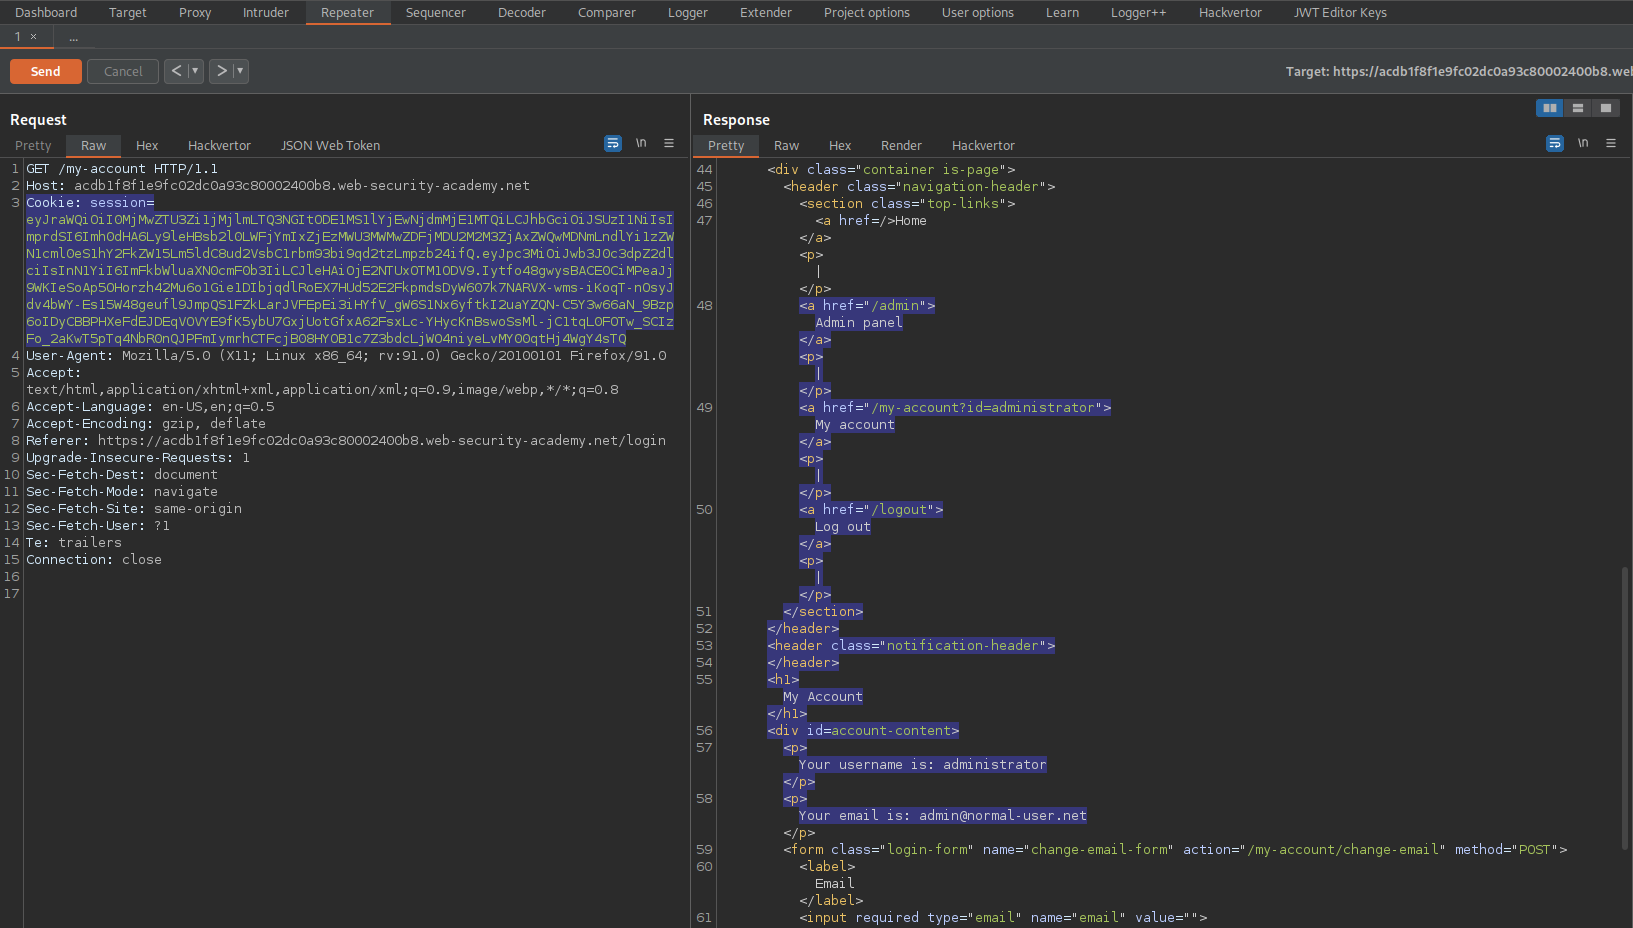Click the change-email-form line in the response
Screen dimensions: 1633x928
(1175, 850)
